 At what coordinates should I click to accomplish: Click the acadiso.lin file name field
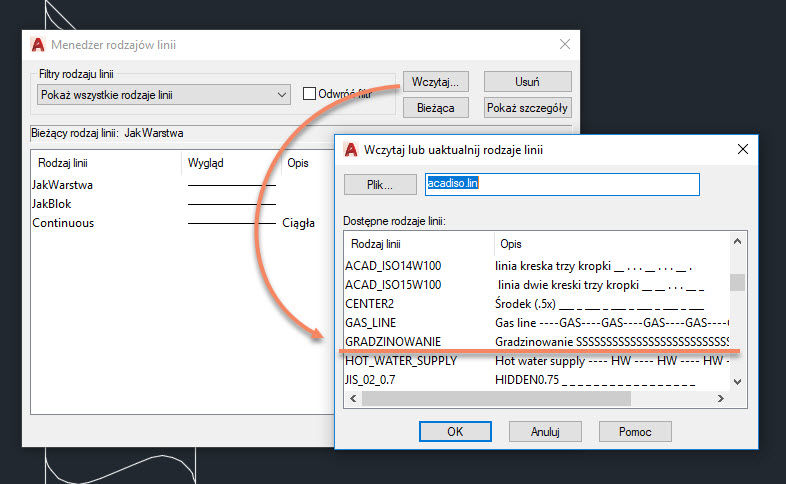click(x=562, y=184)
